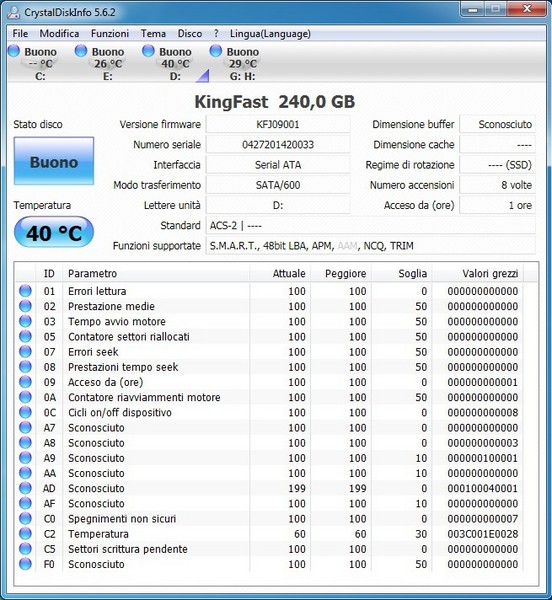Select drive D: at 40 °C
Viewport: 552px width, 600px height.
(x=168, y=63)
